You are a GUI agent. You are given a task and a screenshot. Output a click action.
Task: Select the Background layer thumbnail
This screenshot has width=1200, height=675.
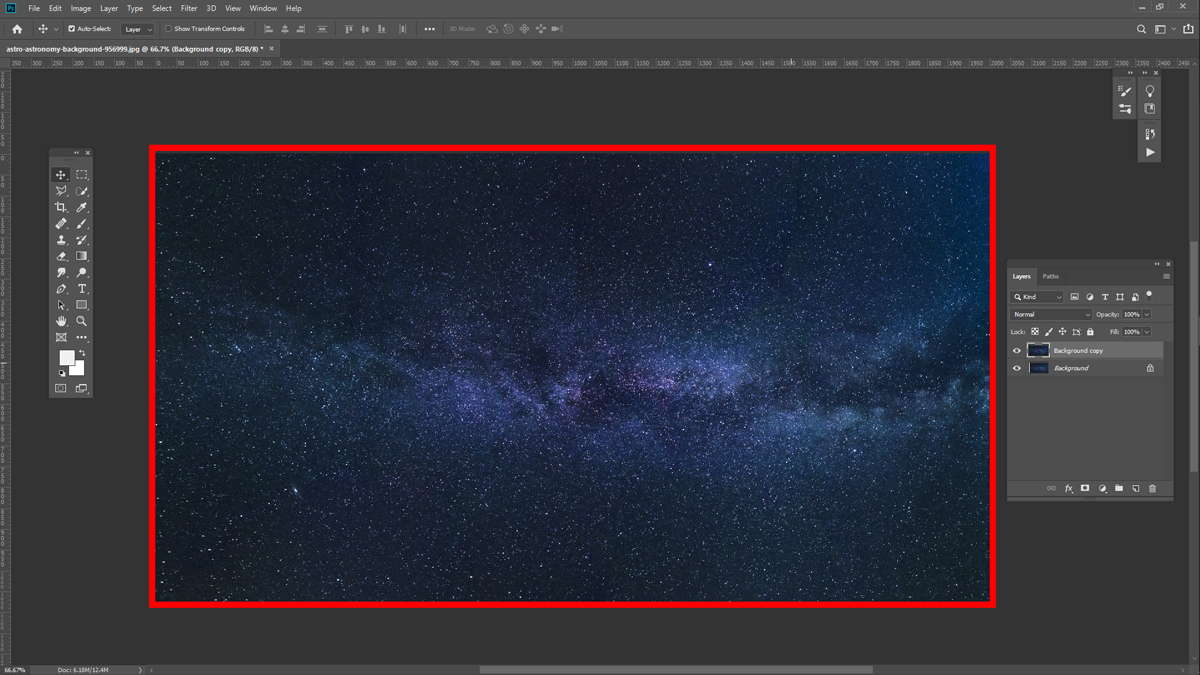(1038, 368)
